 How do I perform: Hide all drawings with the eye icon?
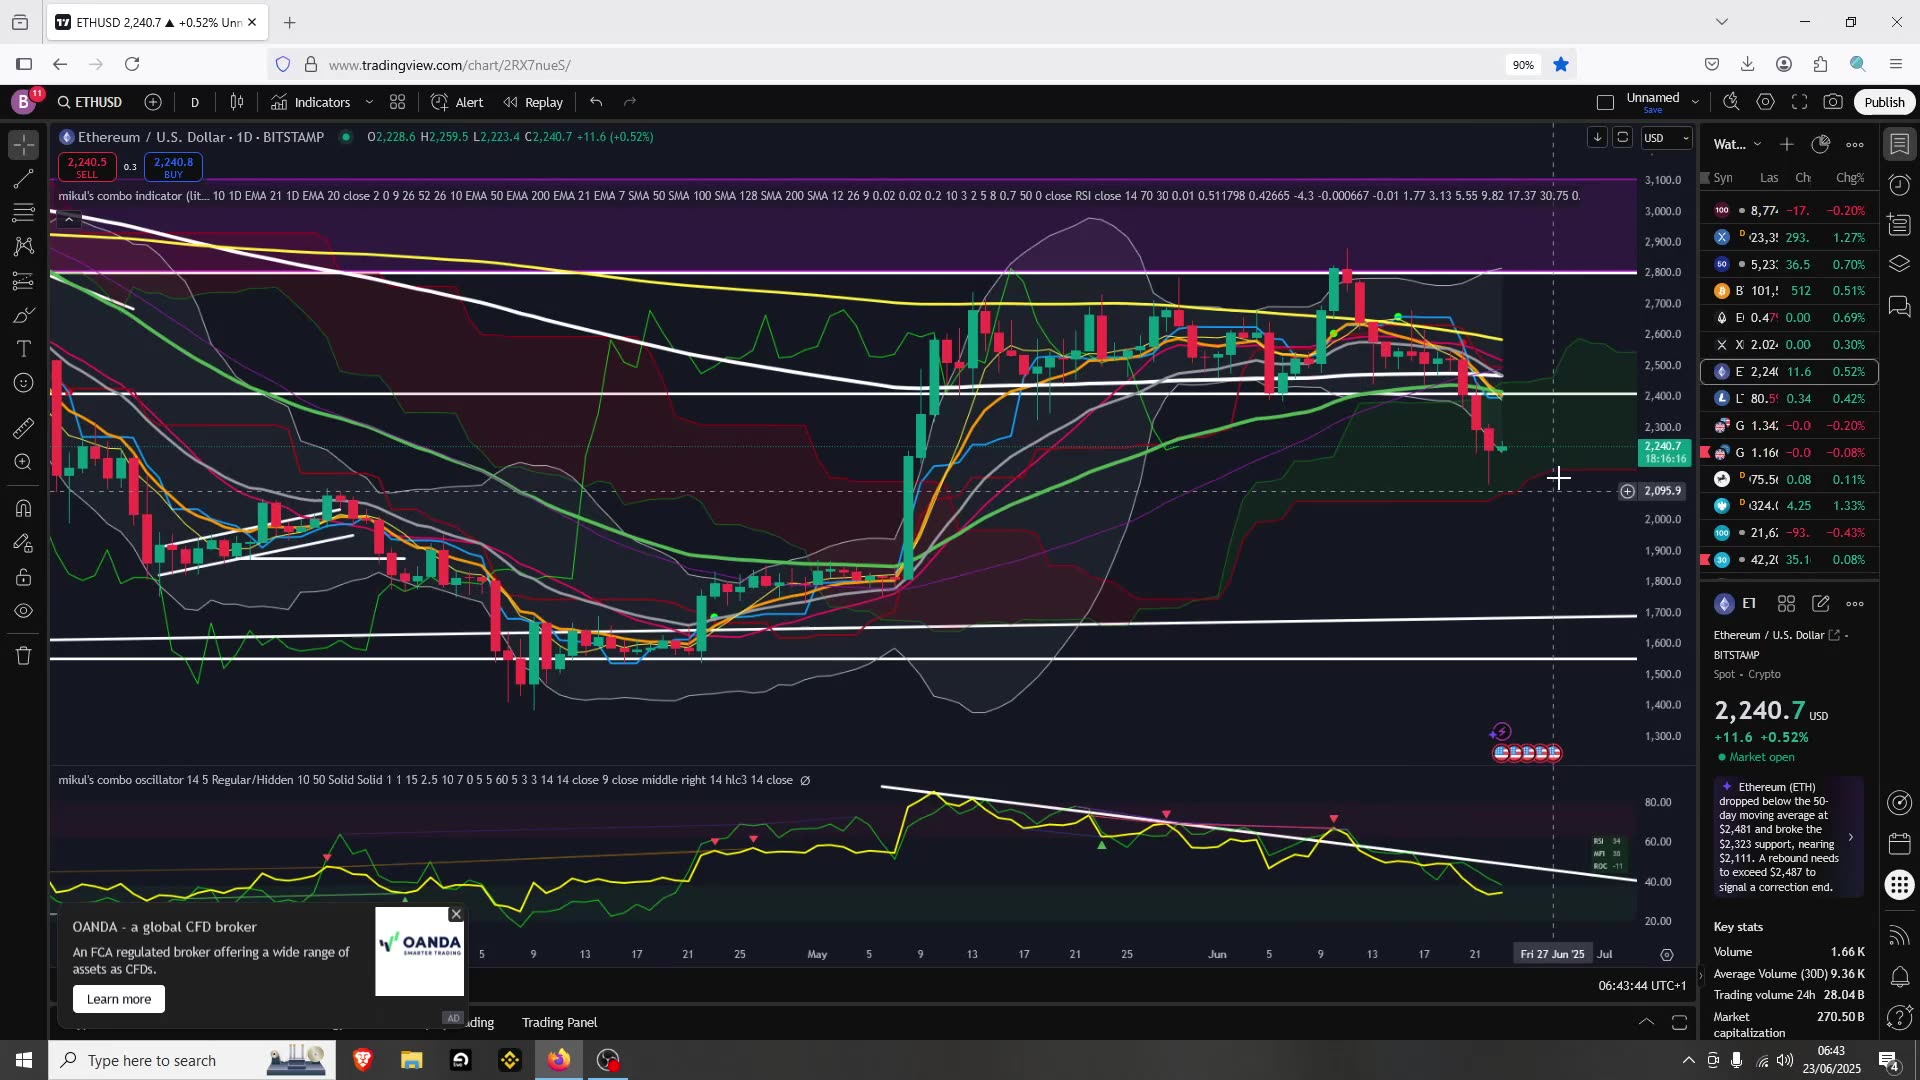tap(23, 611)
